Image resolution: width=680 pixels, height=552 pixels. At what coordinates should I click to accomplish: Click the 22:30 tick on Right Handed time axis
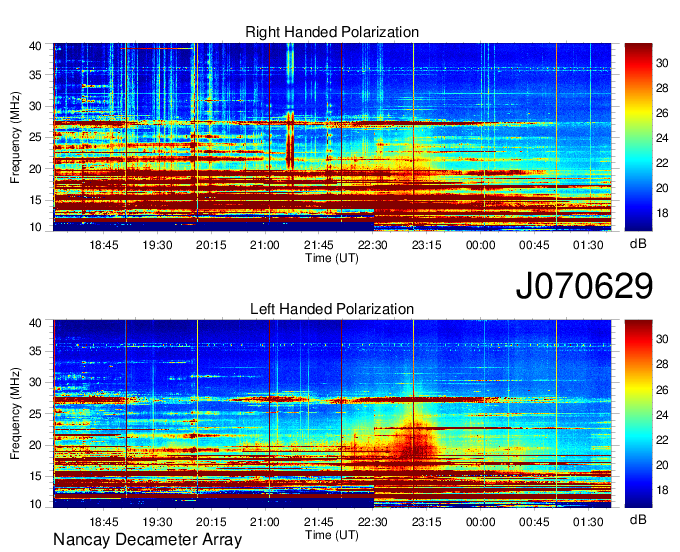373,245
